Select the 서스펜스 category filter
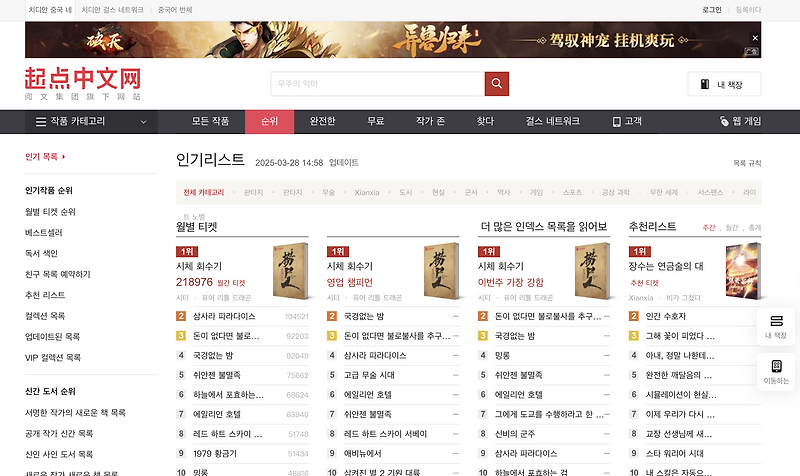Image resolution: width=800 pixels, height=476 pixels. [x=710, y=192]
